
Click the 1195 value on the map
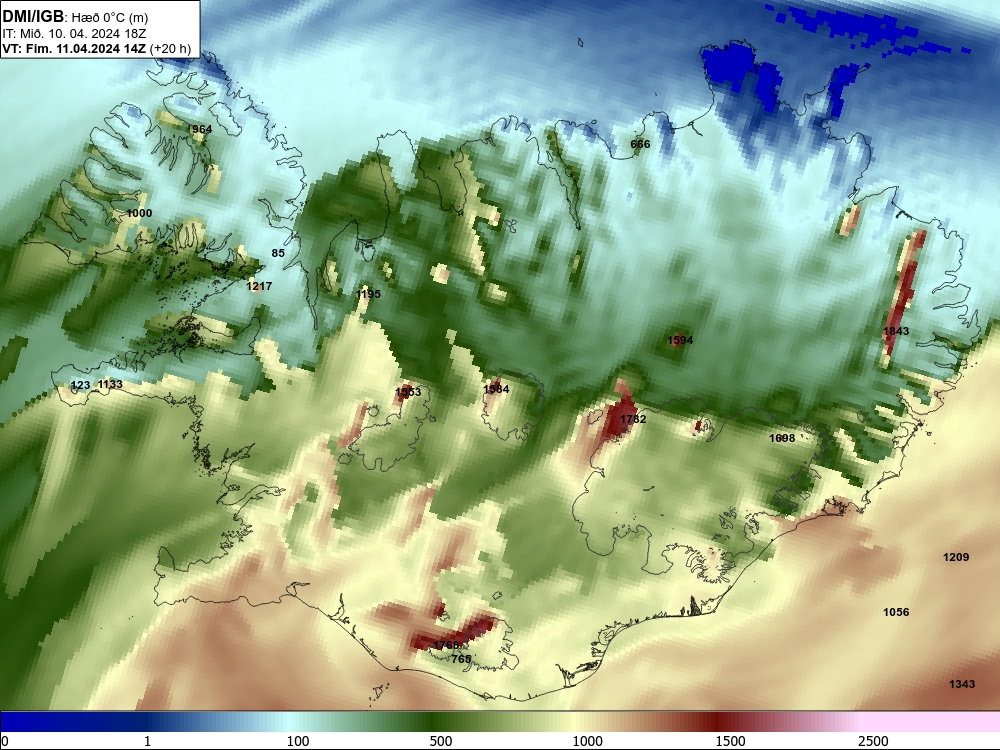pyautogui.click(x=368, y=294)
